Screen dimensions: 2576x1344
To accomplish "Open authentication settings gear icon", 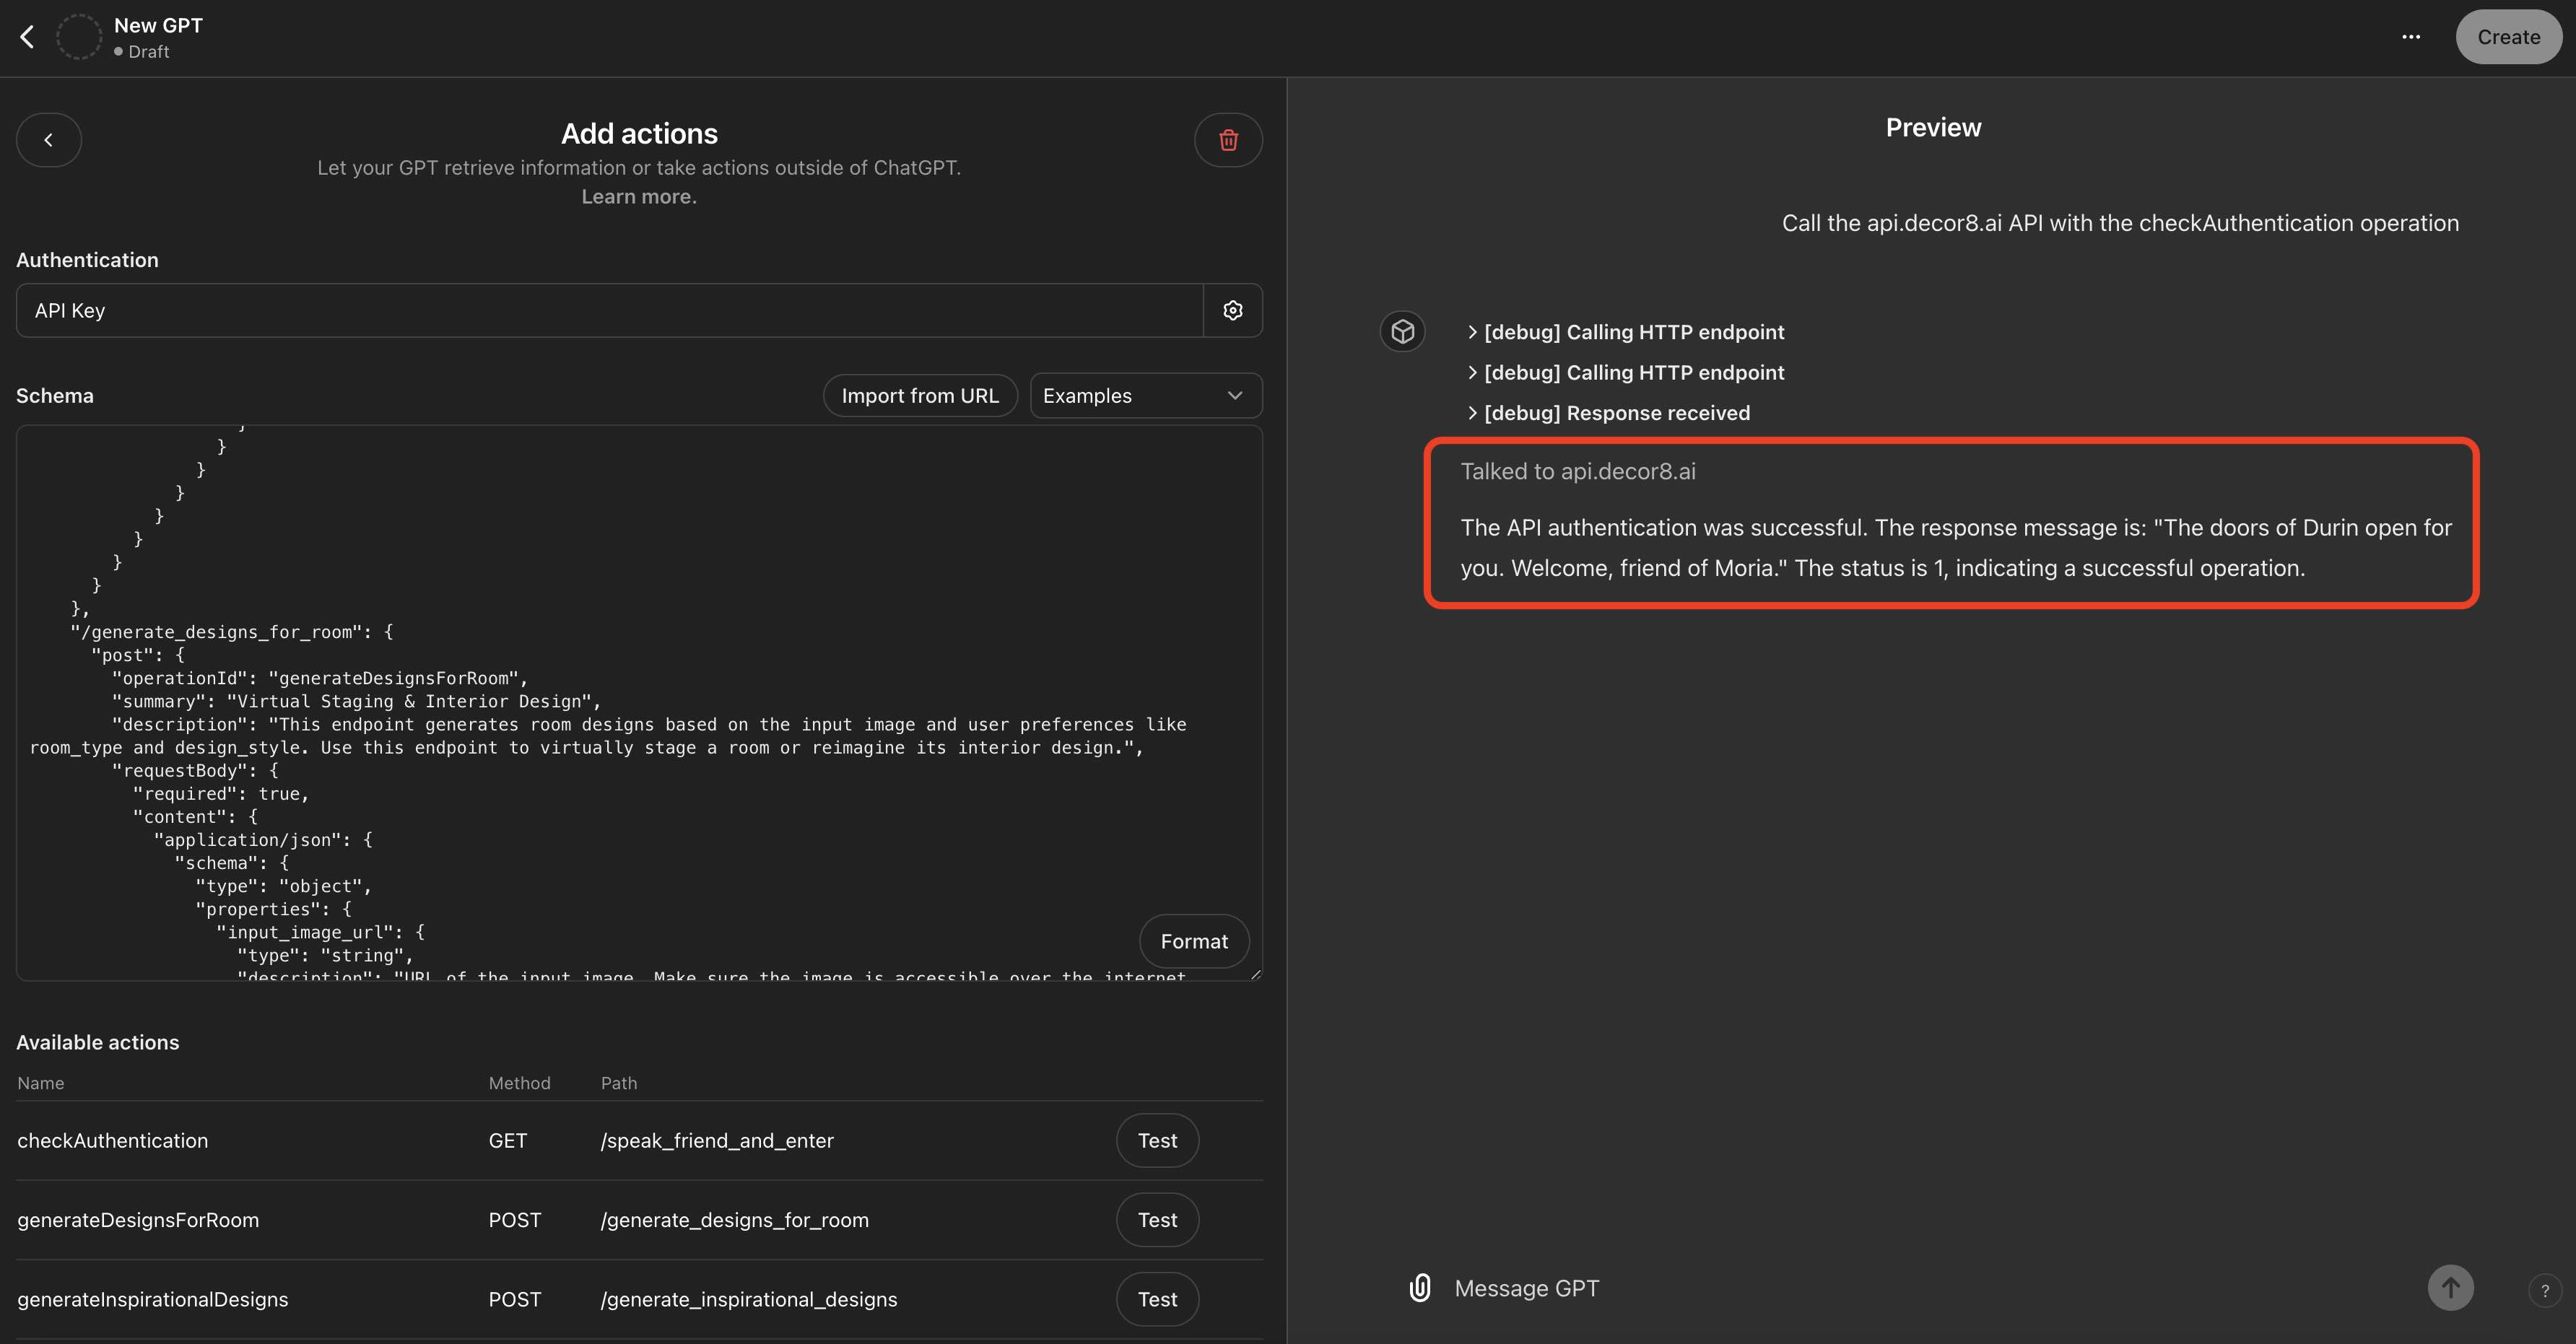I will [1233, 310].
